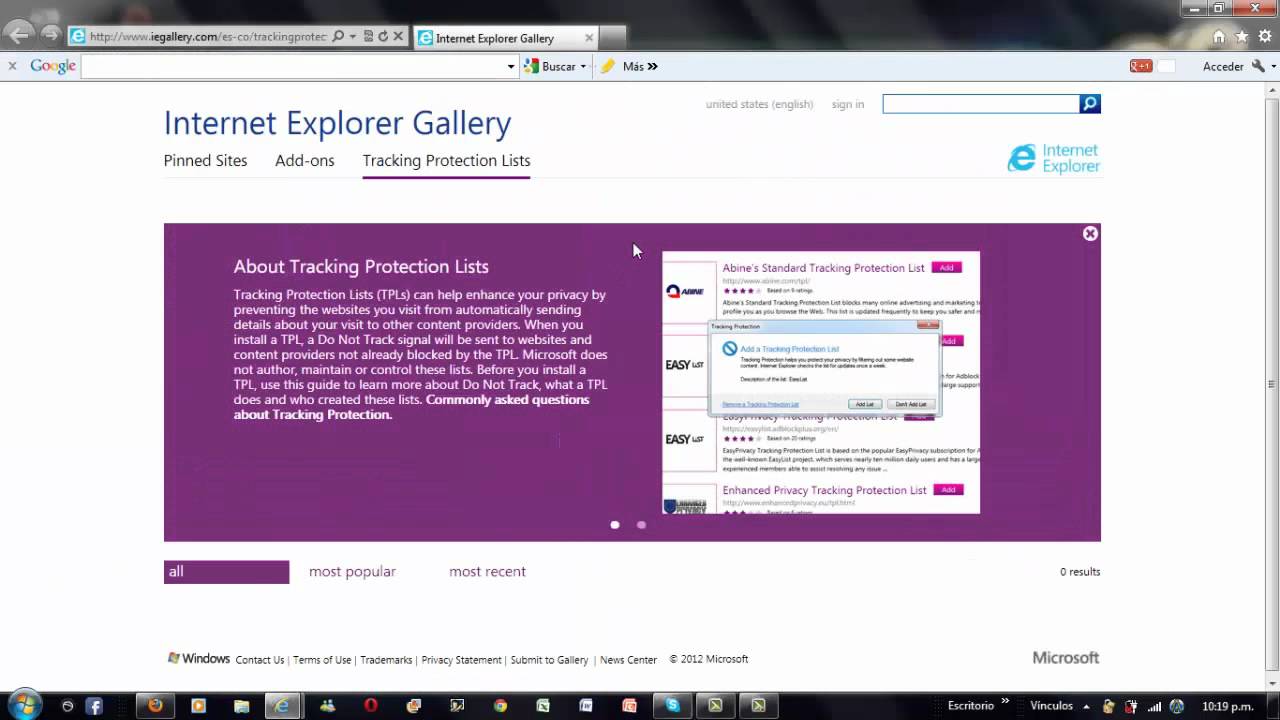The width and height of the screenshot is (1280, 720).
Task: Click the Google toolbar highlighter icon
Action: point(607,66)
